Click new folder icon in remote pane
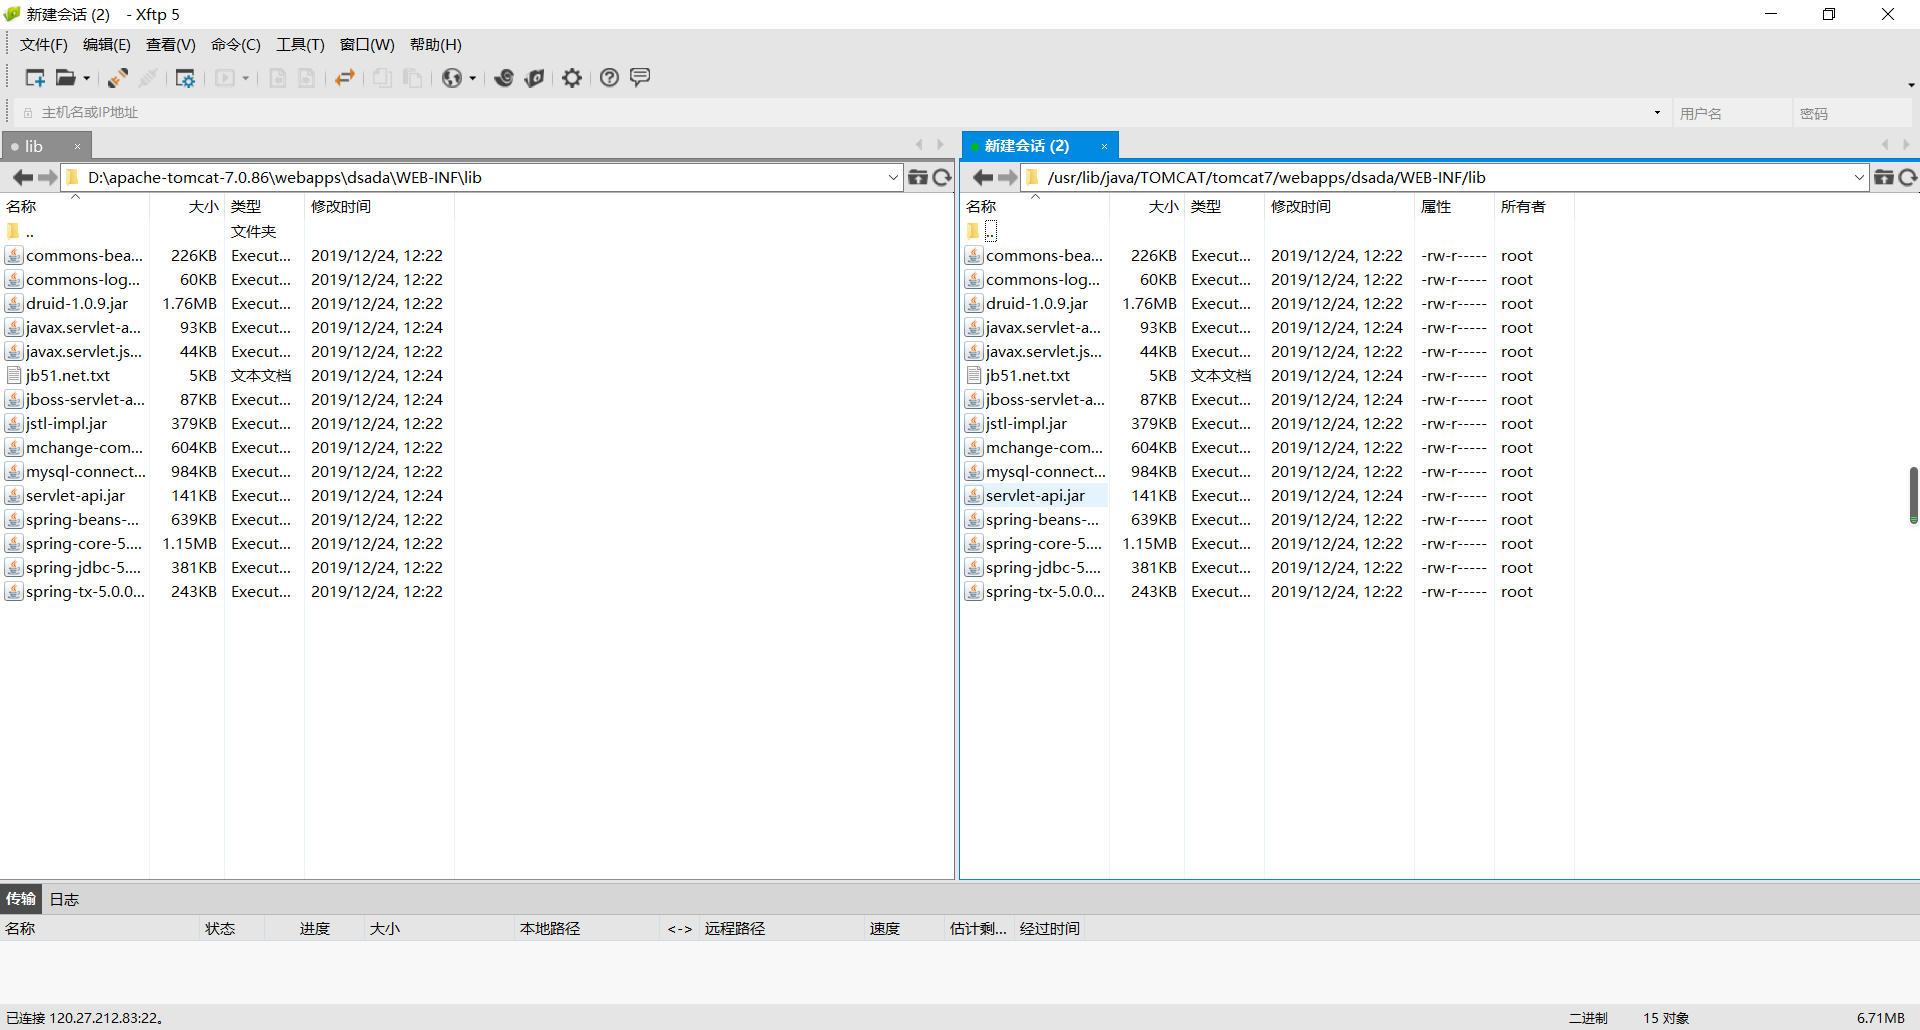This screenshot has width=1920, height=1030. pyautogui.click(x=1883, y=177)
